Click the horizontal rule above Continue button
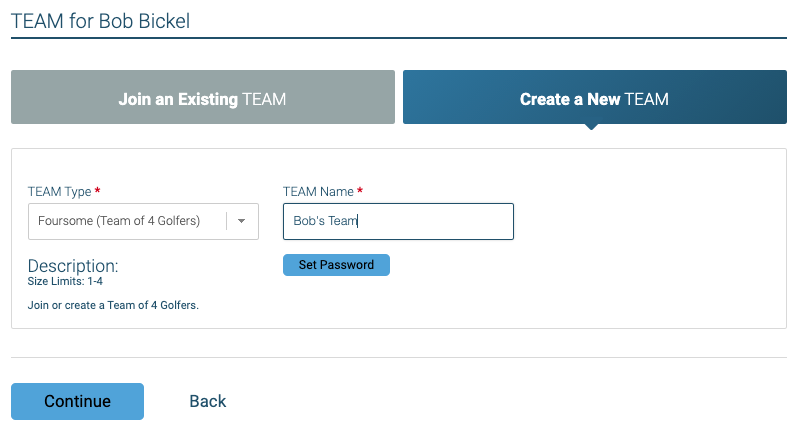 (398, 357)
